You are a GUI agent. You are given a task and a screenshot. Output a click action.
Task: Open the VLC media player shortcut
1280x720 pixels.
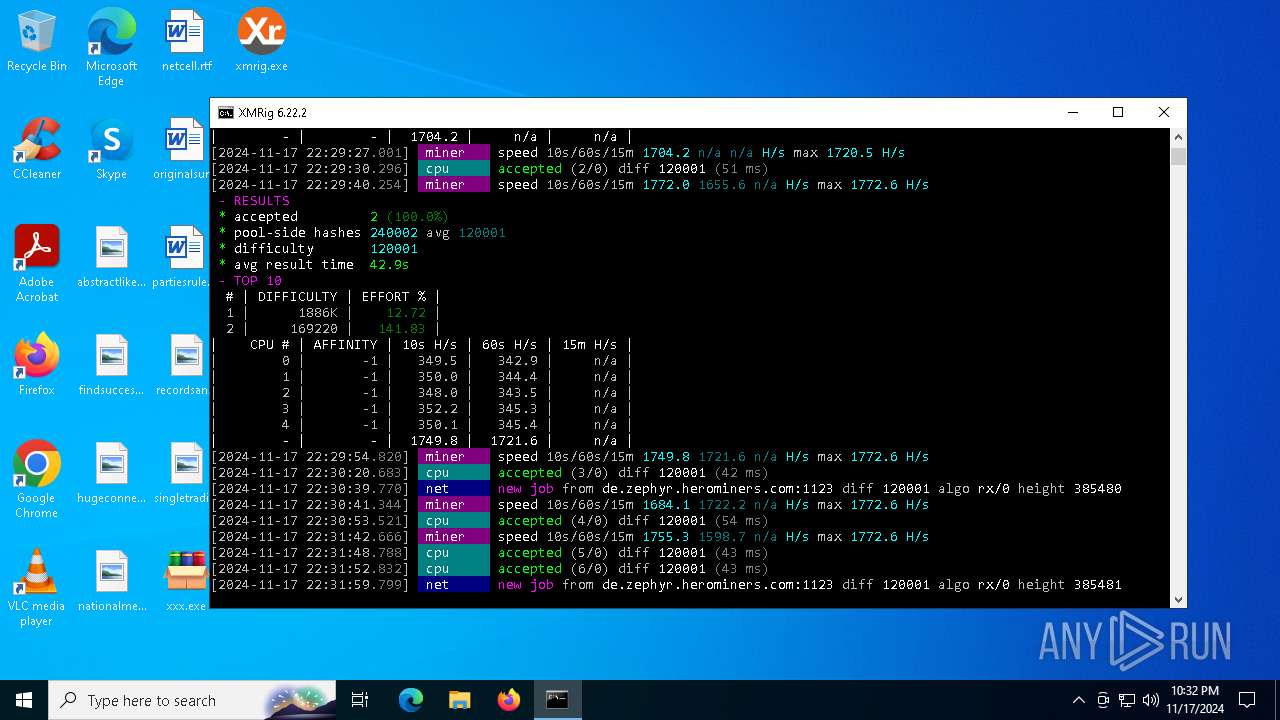37,588
